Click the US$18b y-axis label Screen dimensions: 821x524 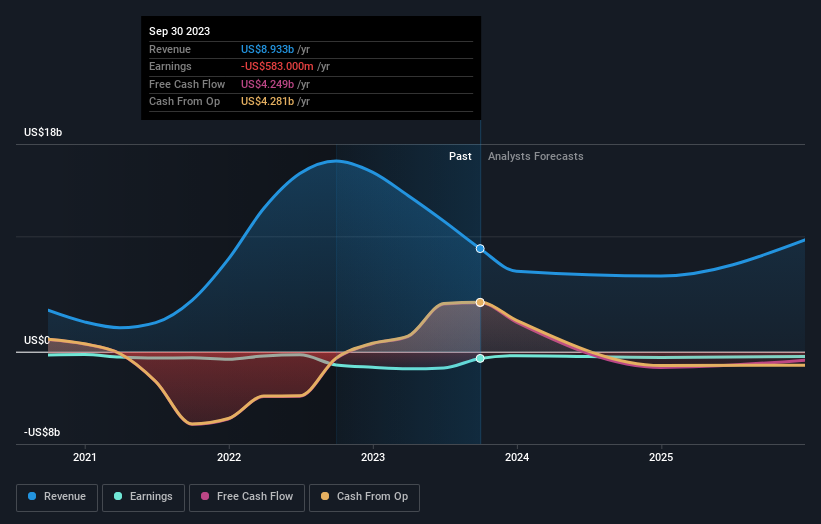click(x=43, y=132)
